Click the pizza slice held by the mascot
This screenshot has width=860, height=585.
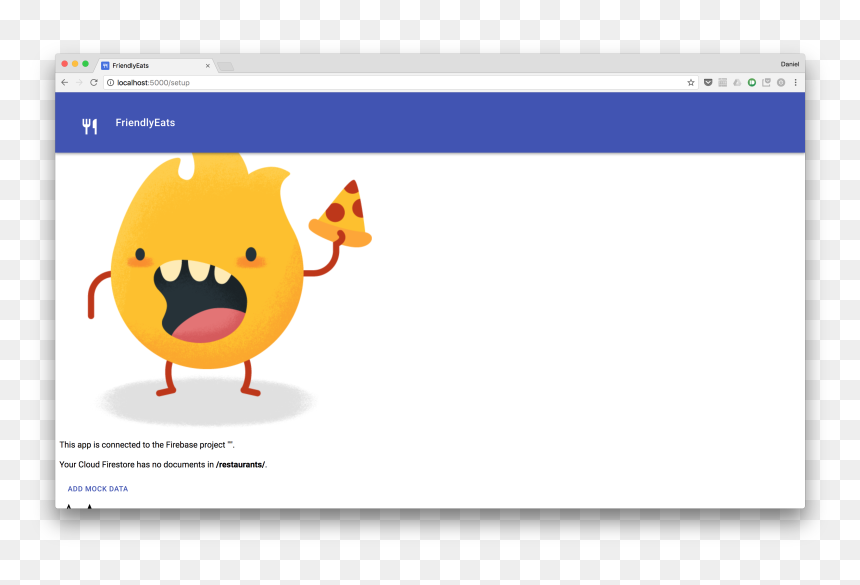pos(341,214)
